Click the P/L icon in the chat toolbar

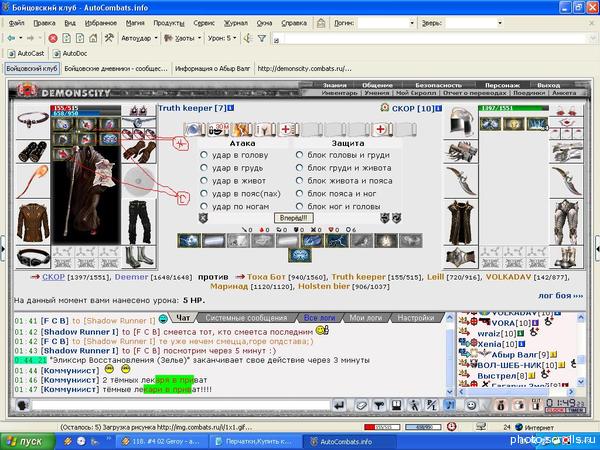[432, 405]
